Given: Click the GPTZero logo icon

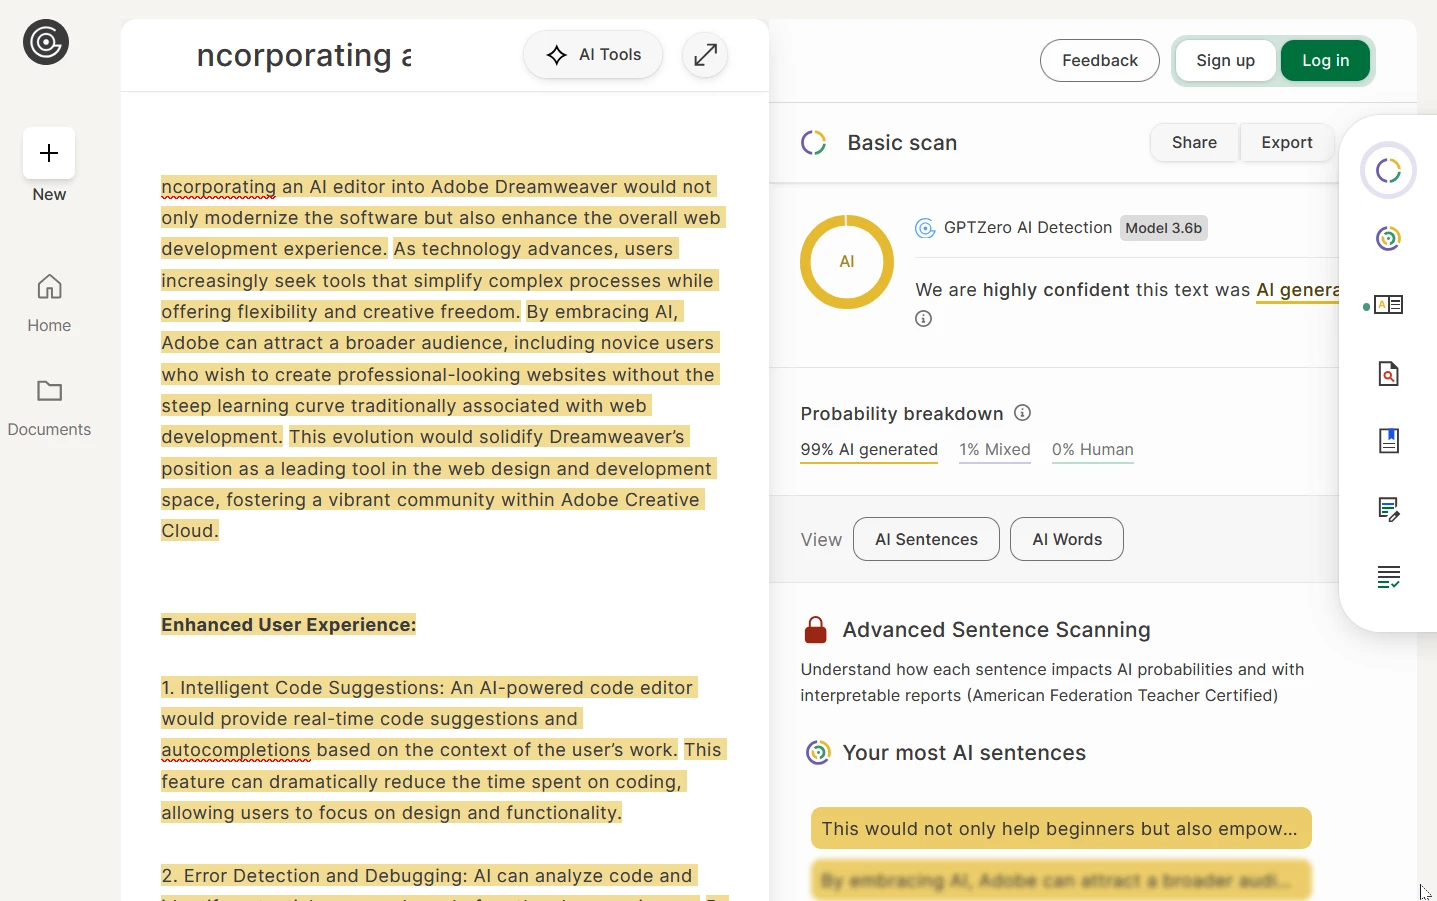Looking at the screenshot, I should 46,42.
